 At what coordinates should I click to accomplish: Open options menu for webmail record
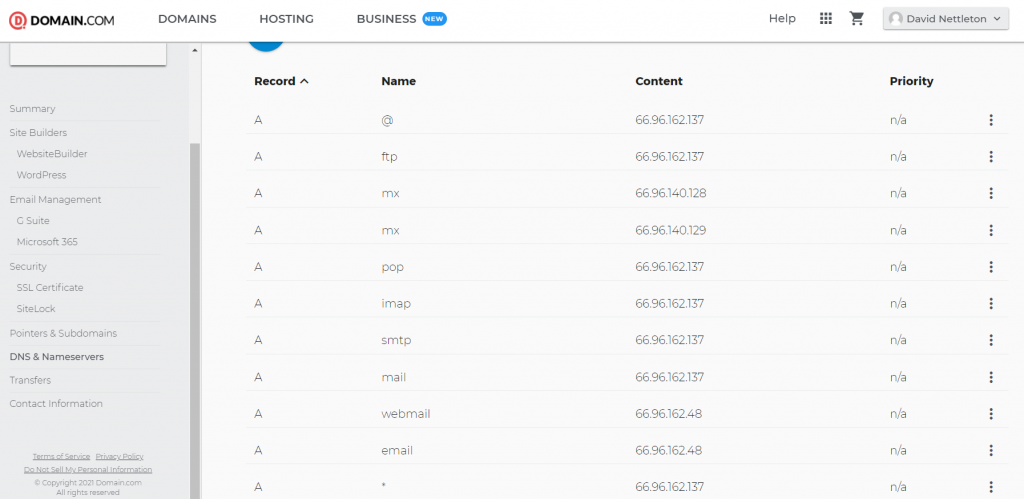pos(991,414)
